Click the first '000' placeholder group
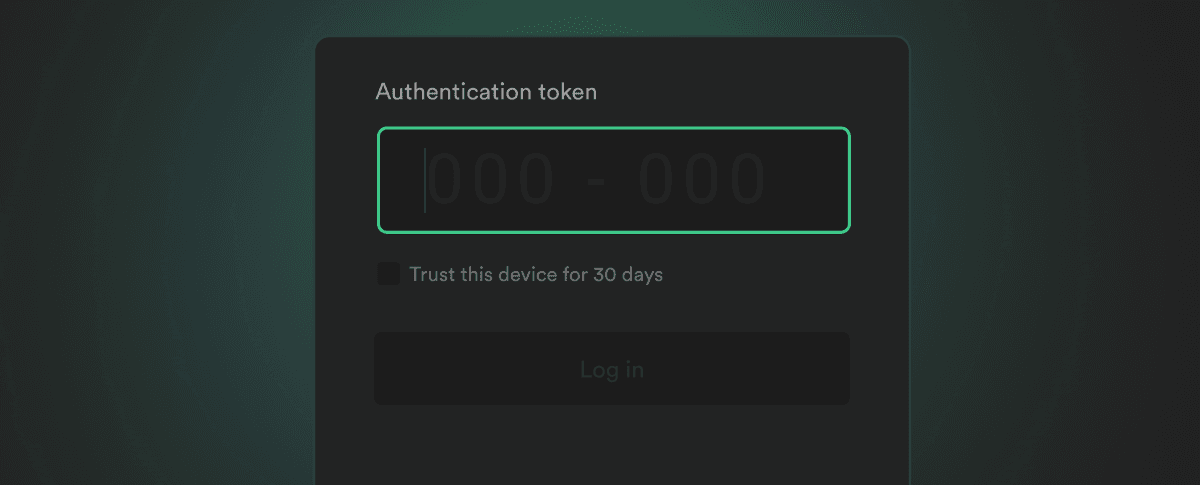 point(492,180)
